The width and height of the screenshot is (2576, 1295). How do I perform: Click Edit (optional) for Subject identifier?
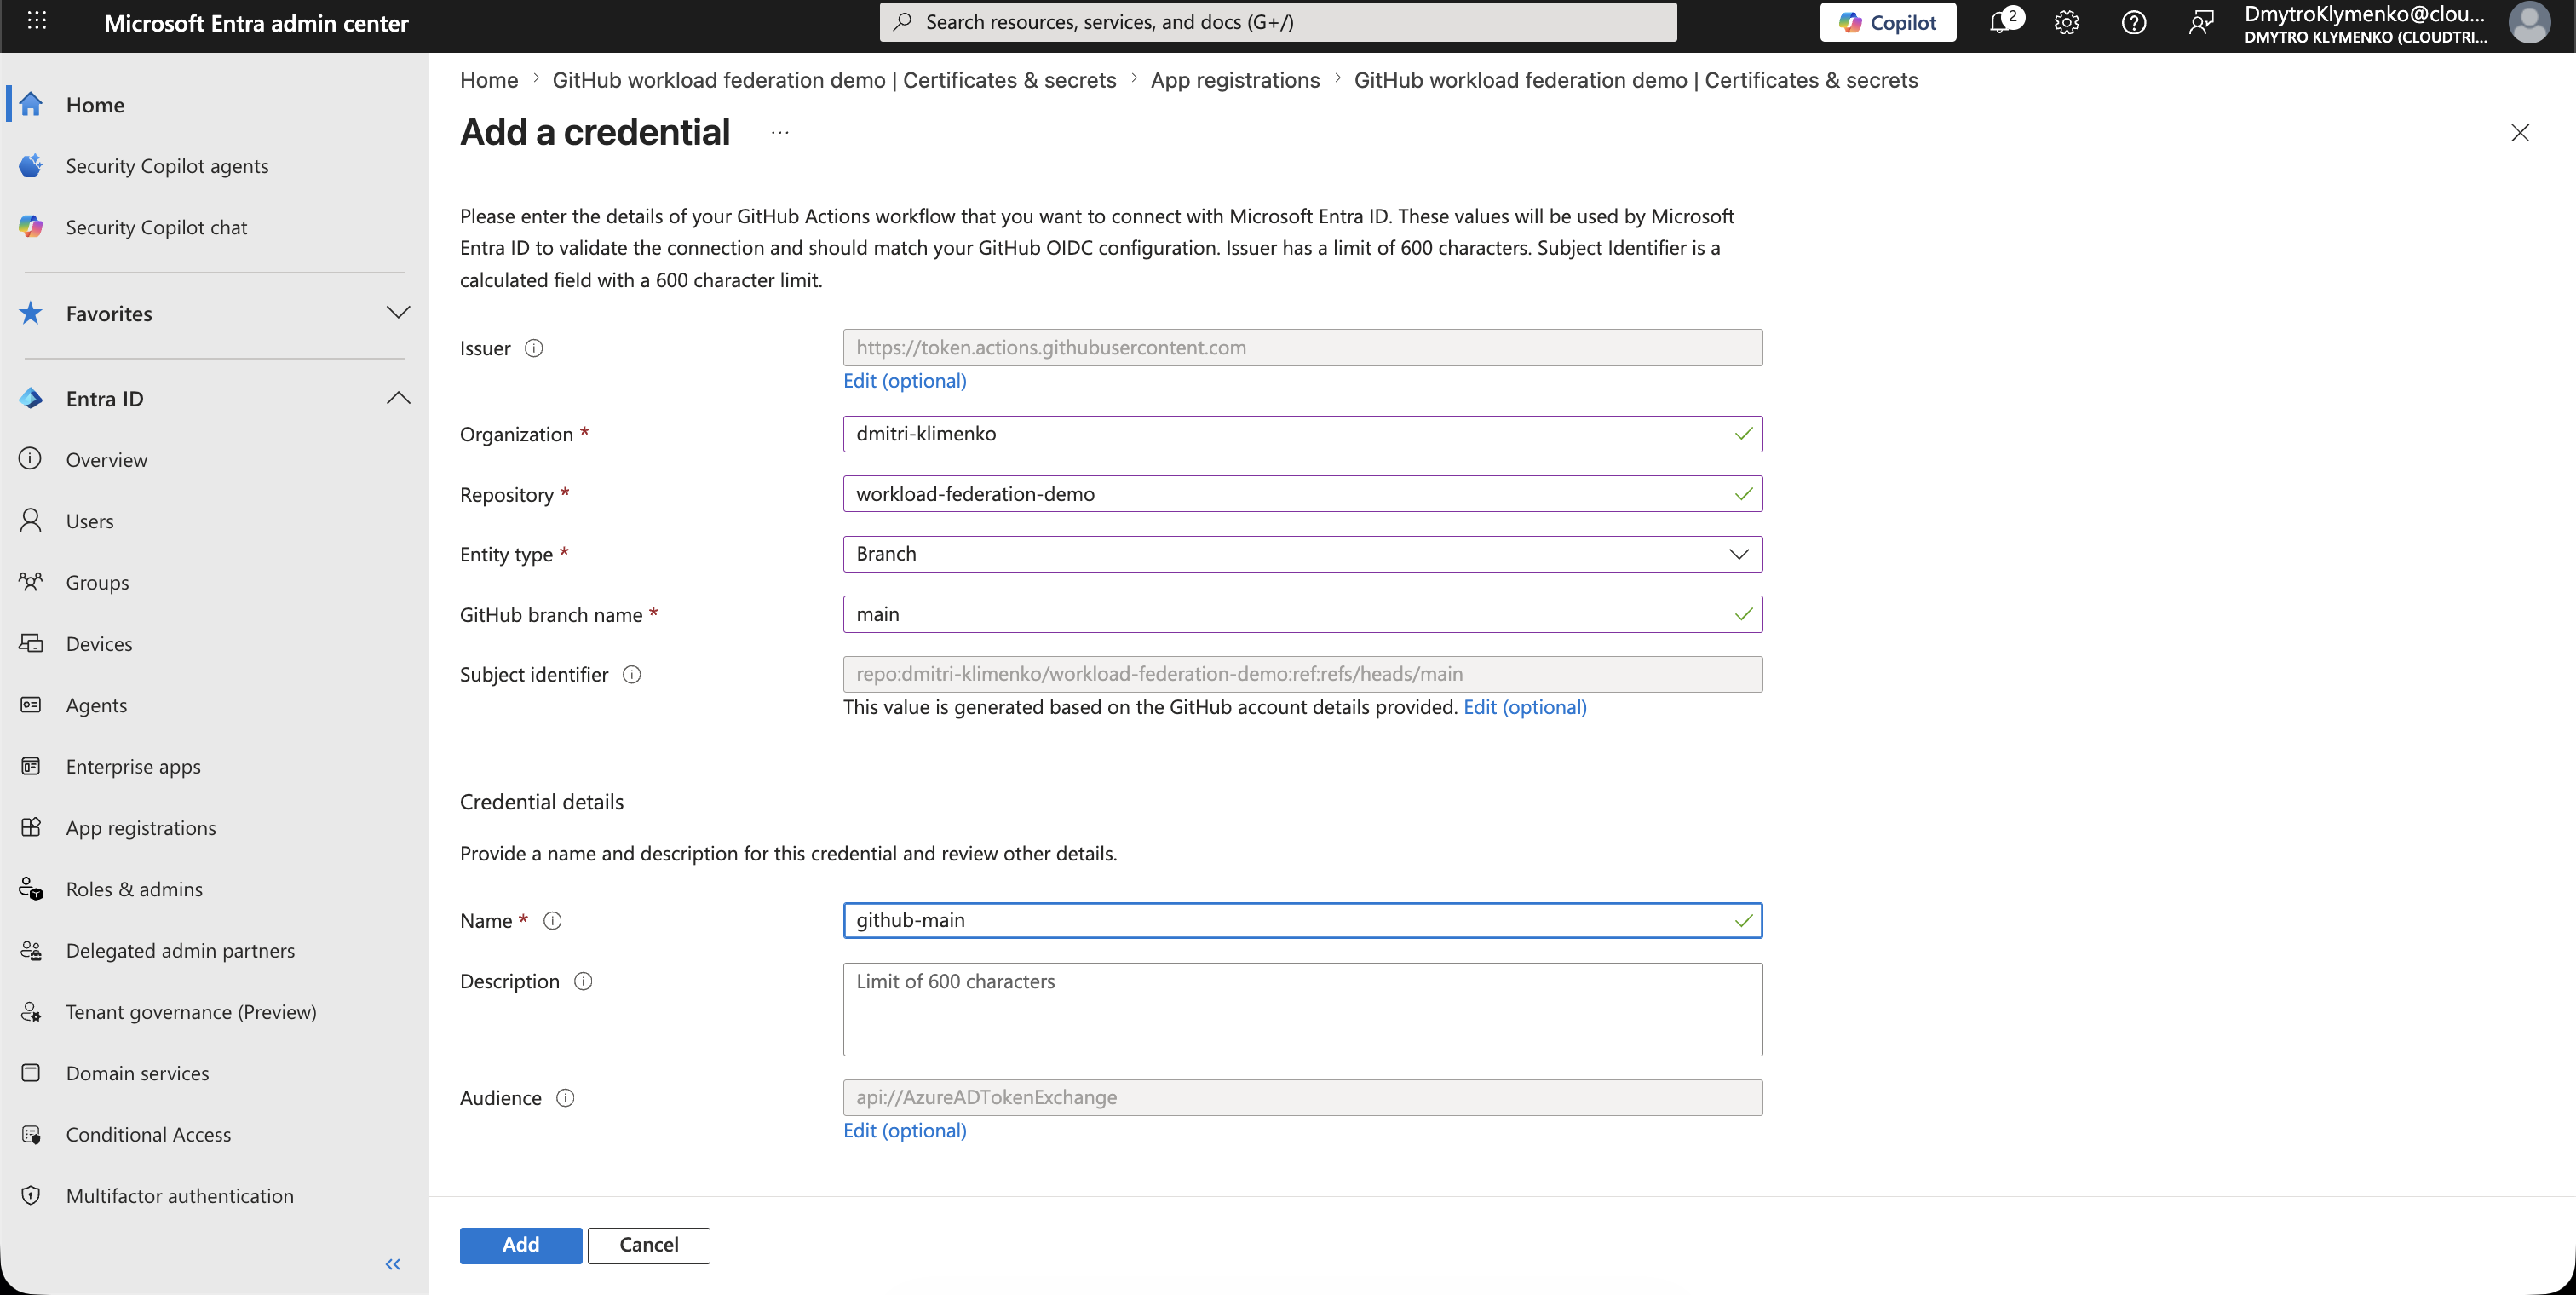click(x=1524, y=707)
